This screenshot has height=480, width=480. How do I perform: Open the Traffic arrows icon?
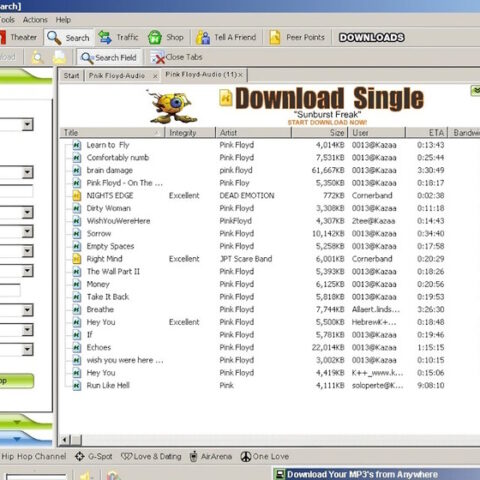[x=105, y=37]
